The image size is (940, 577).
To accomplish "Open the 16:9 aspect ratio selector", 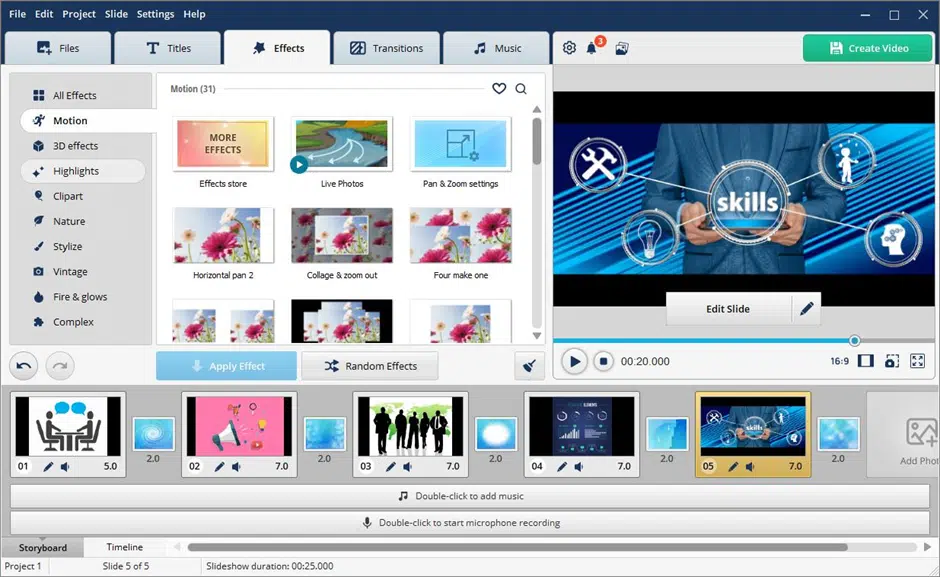I will tap(839, 361).
